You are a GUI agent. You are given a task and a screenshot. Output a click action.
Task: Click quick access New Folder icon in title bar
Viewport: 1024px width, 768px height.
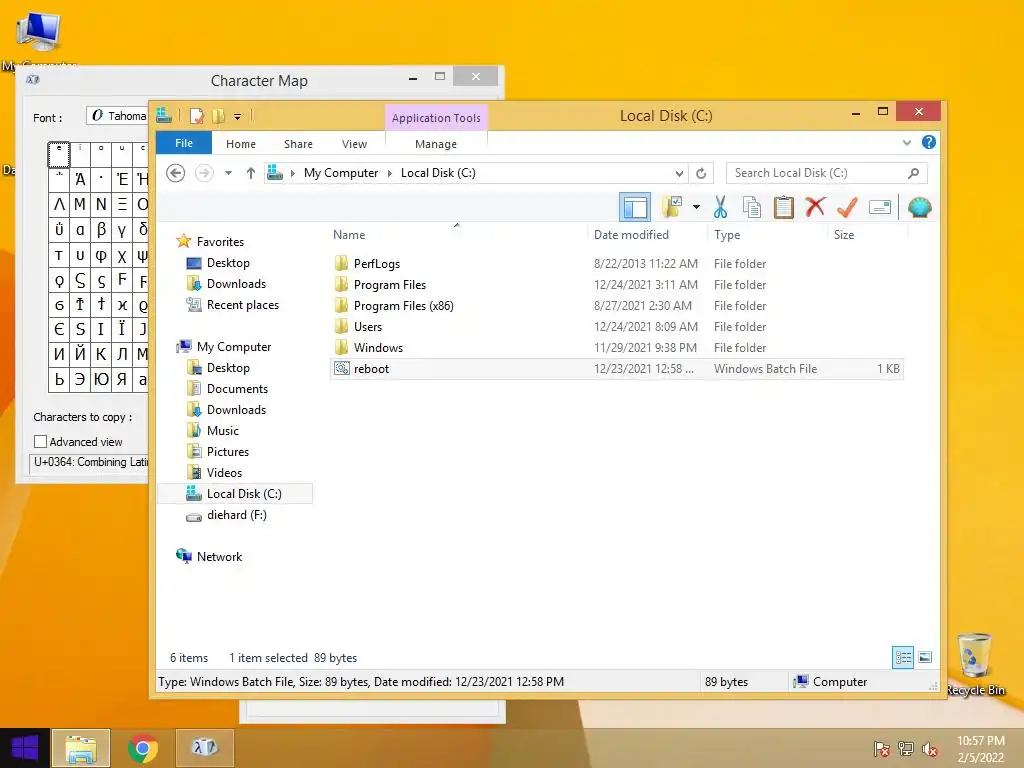[219, 116]
